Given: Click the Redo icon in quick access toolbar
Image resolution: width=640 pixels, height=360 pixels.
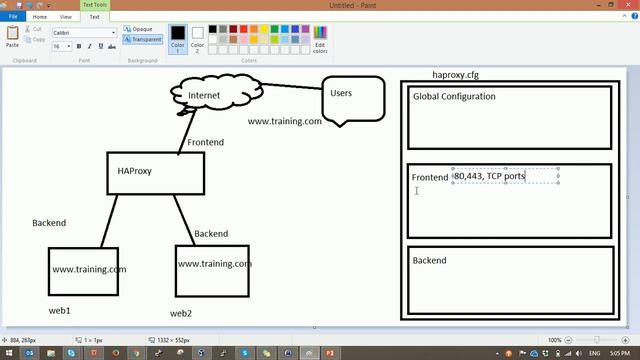Looking at the screenshot, I should (x=40, y=5).
